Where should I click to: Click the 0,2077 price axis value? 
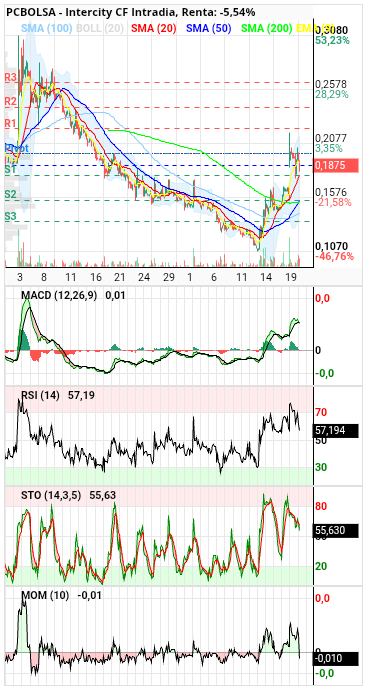tap(332, 138)
